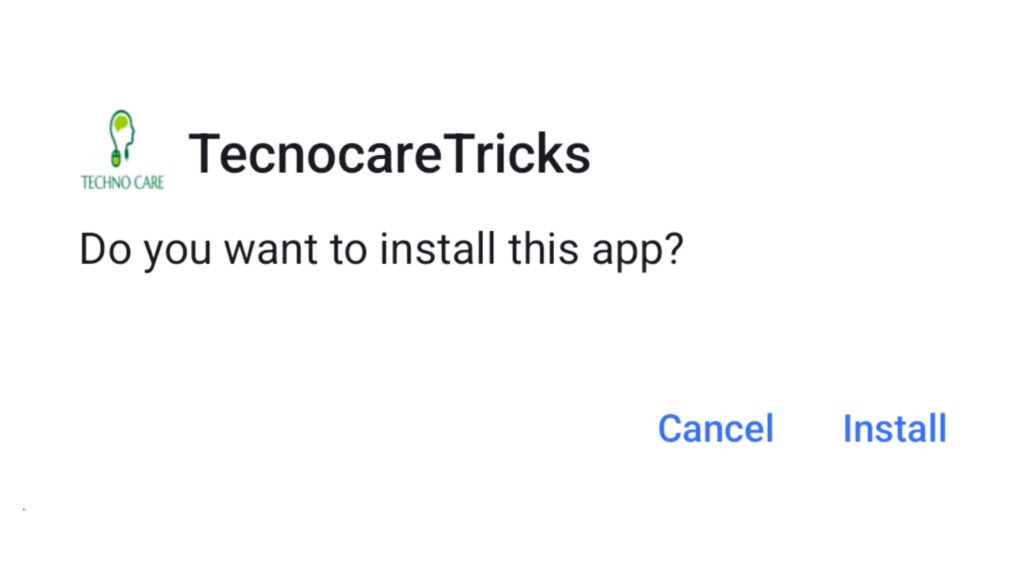
Task: Click the TecnocareTricks app title
Action: [389, 154]
